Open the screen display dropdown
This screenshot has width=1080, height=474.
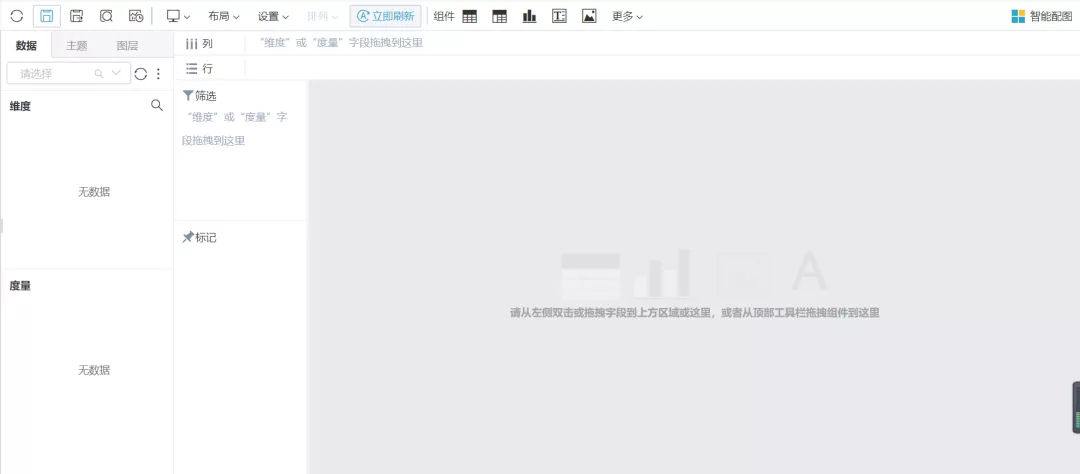[x=178, y=16]
